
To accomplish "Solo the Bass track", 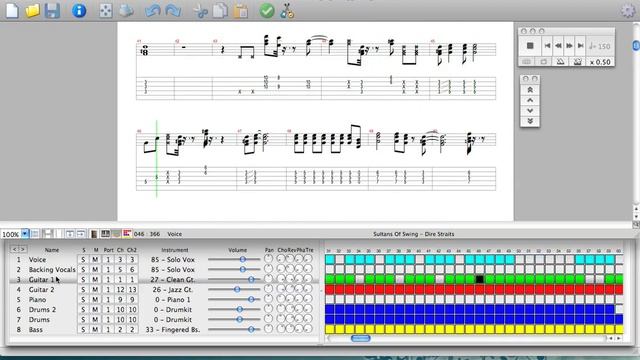I will click(83, 329).
